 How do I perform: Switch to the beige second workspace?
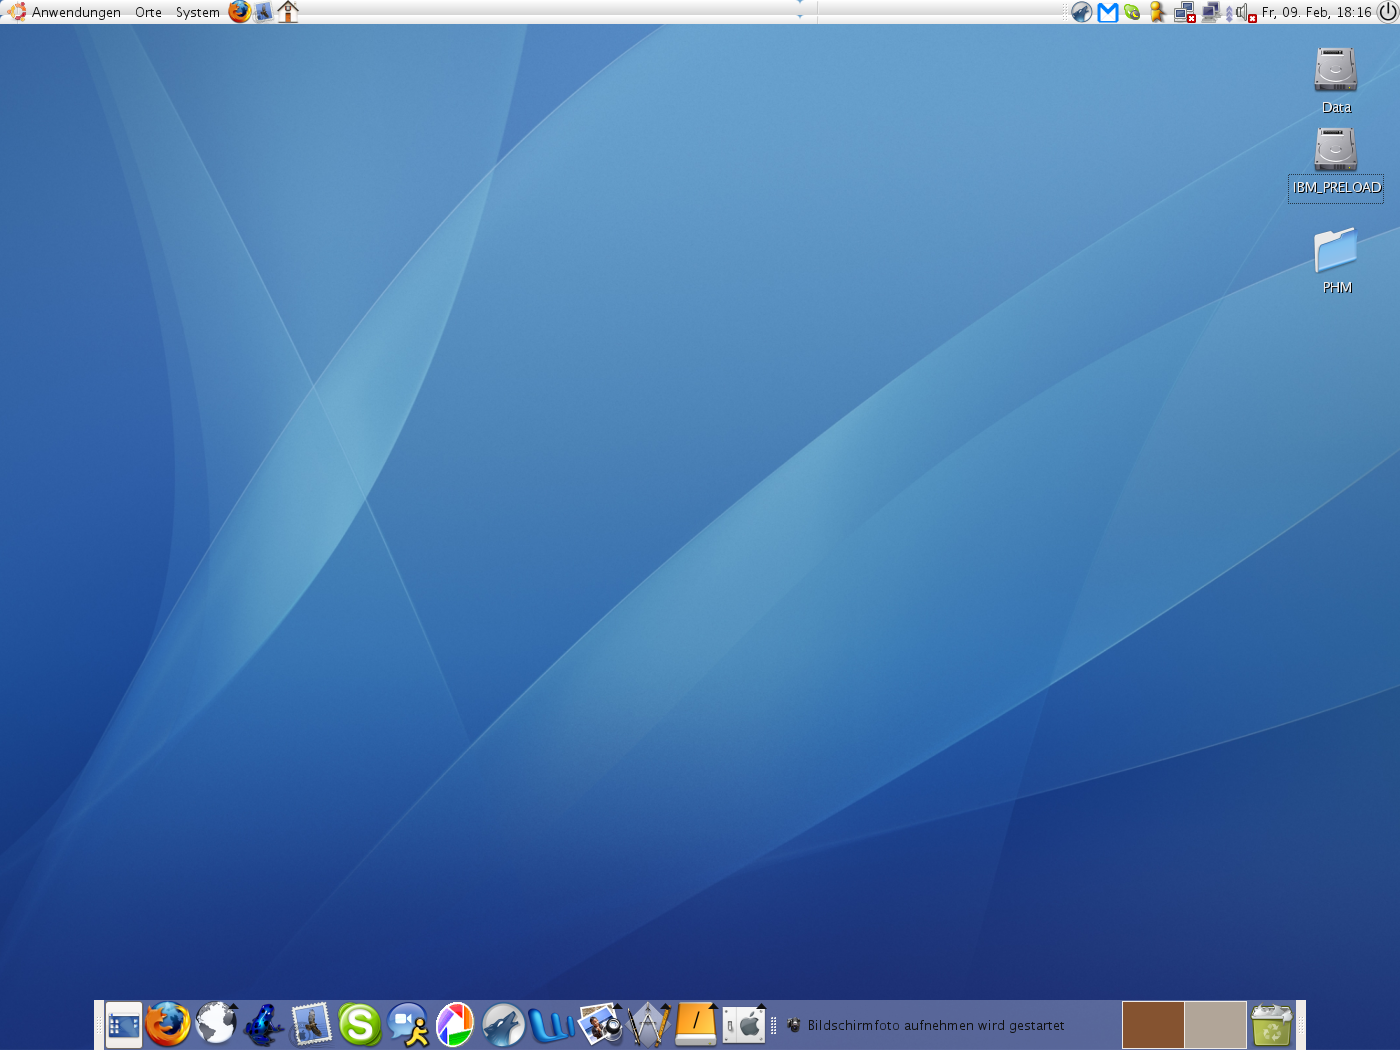click(x=1215, y=1025)
